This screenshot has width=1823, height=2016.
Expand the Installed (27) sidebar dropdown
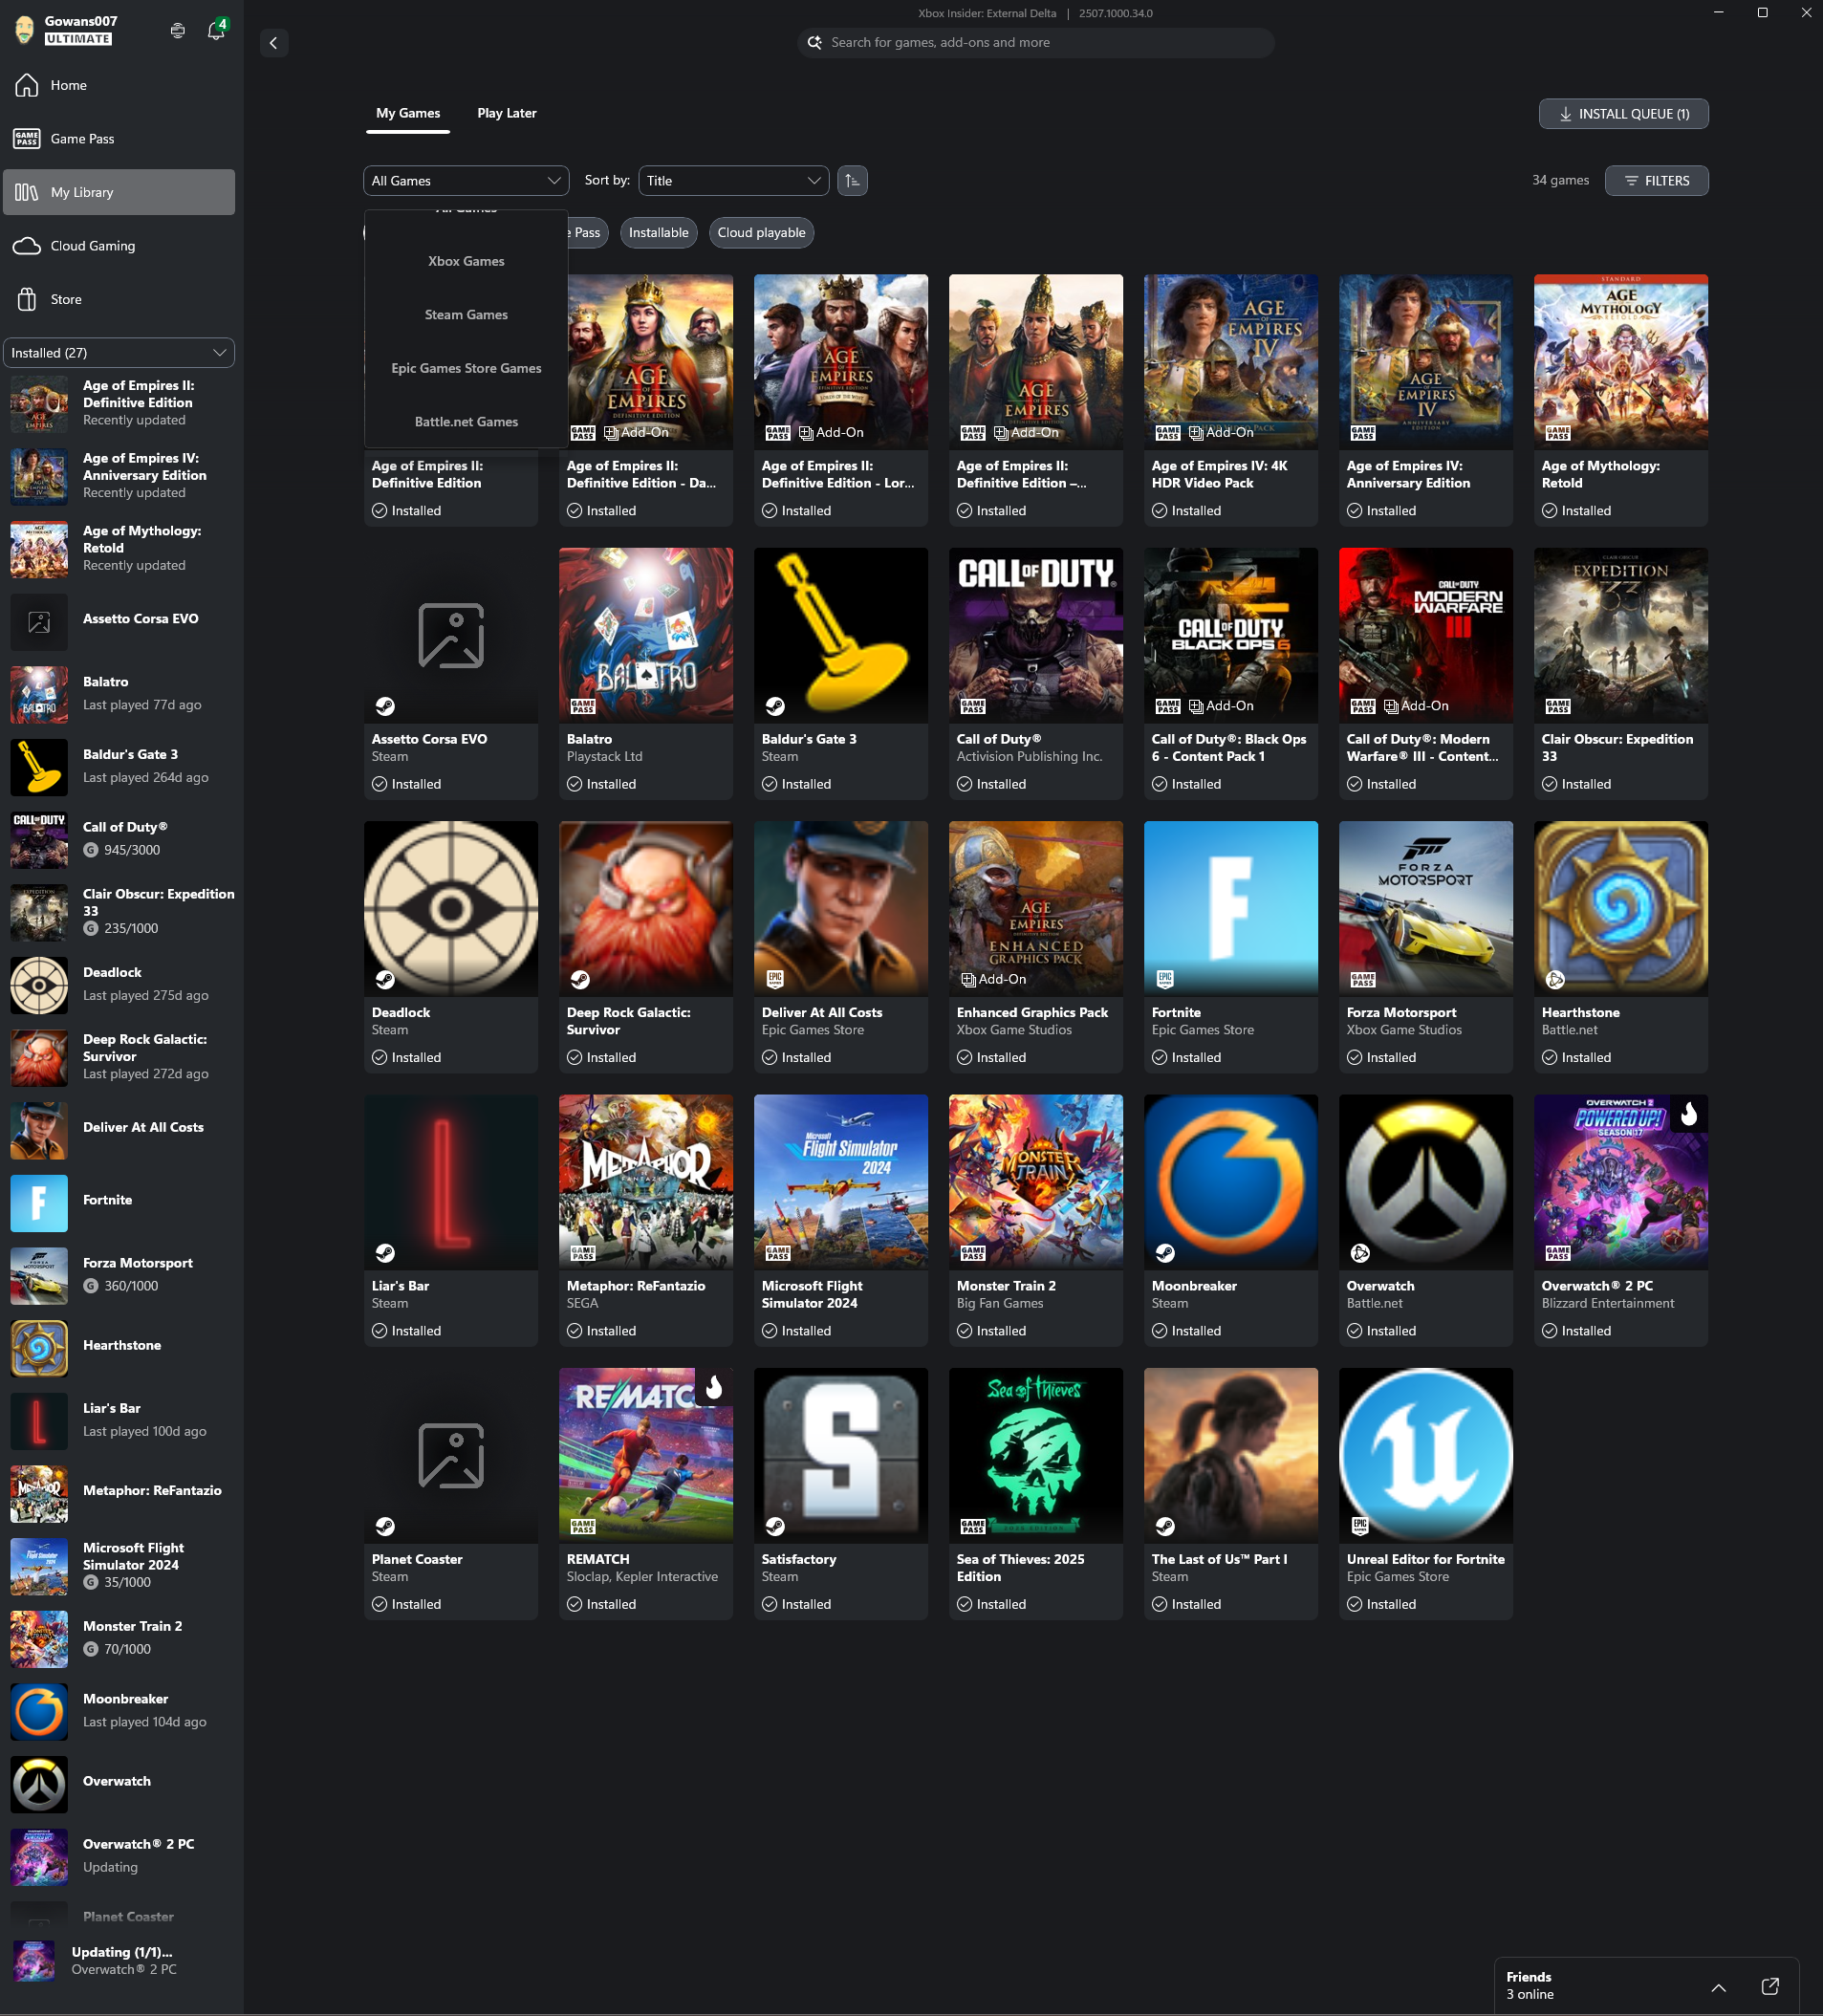119,353
